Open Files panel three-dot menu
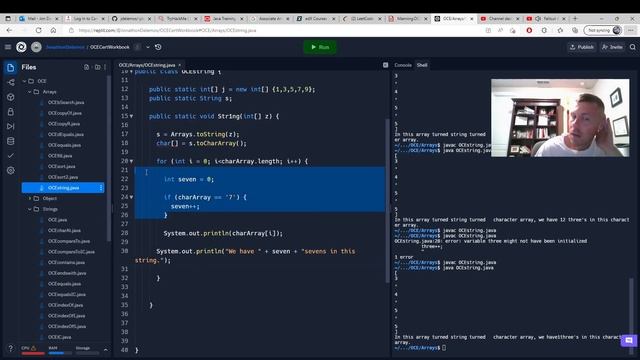The width and height of the screenshot is (640, 360). (x=105, y=67)
